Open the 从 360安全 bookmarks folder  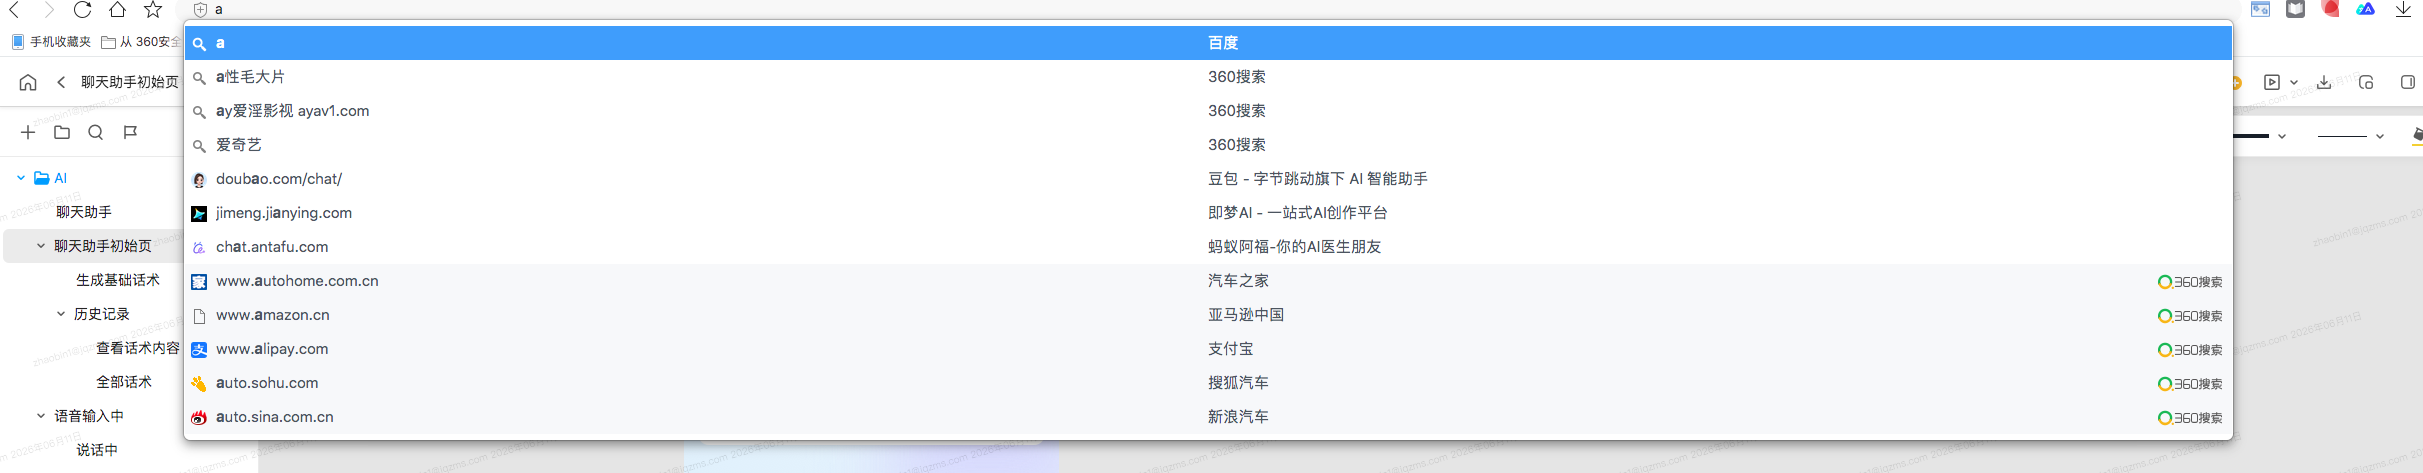(141, 42)
